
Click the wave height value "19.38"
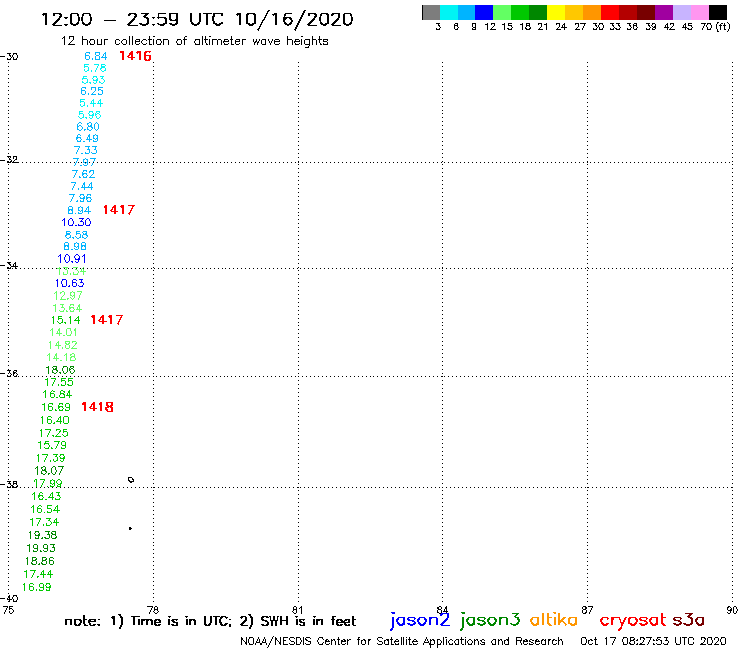coord(42,535)
